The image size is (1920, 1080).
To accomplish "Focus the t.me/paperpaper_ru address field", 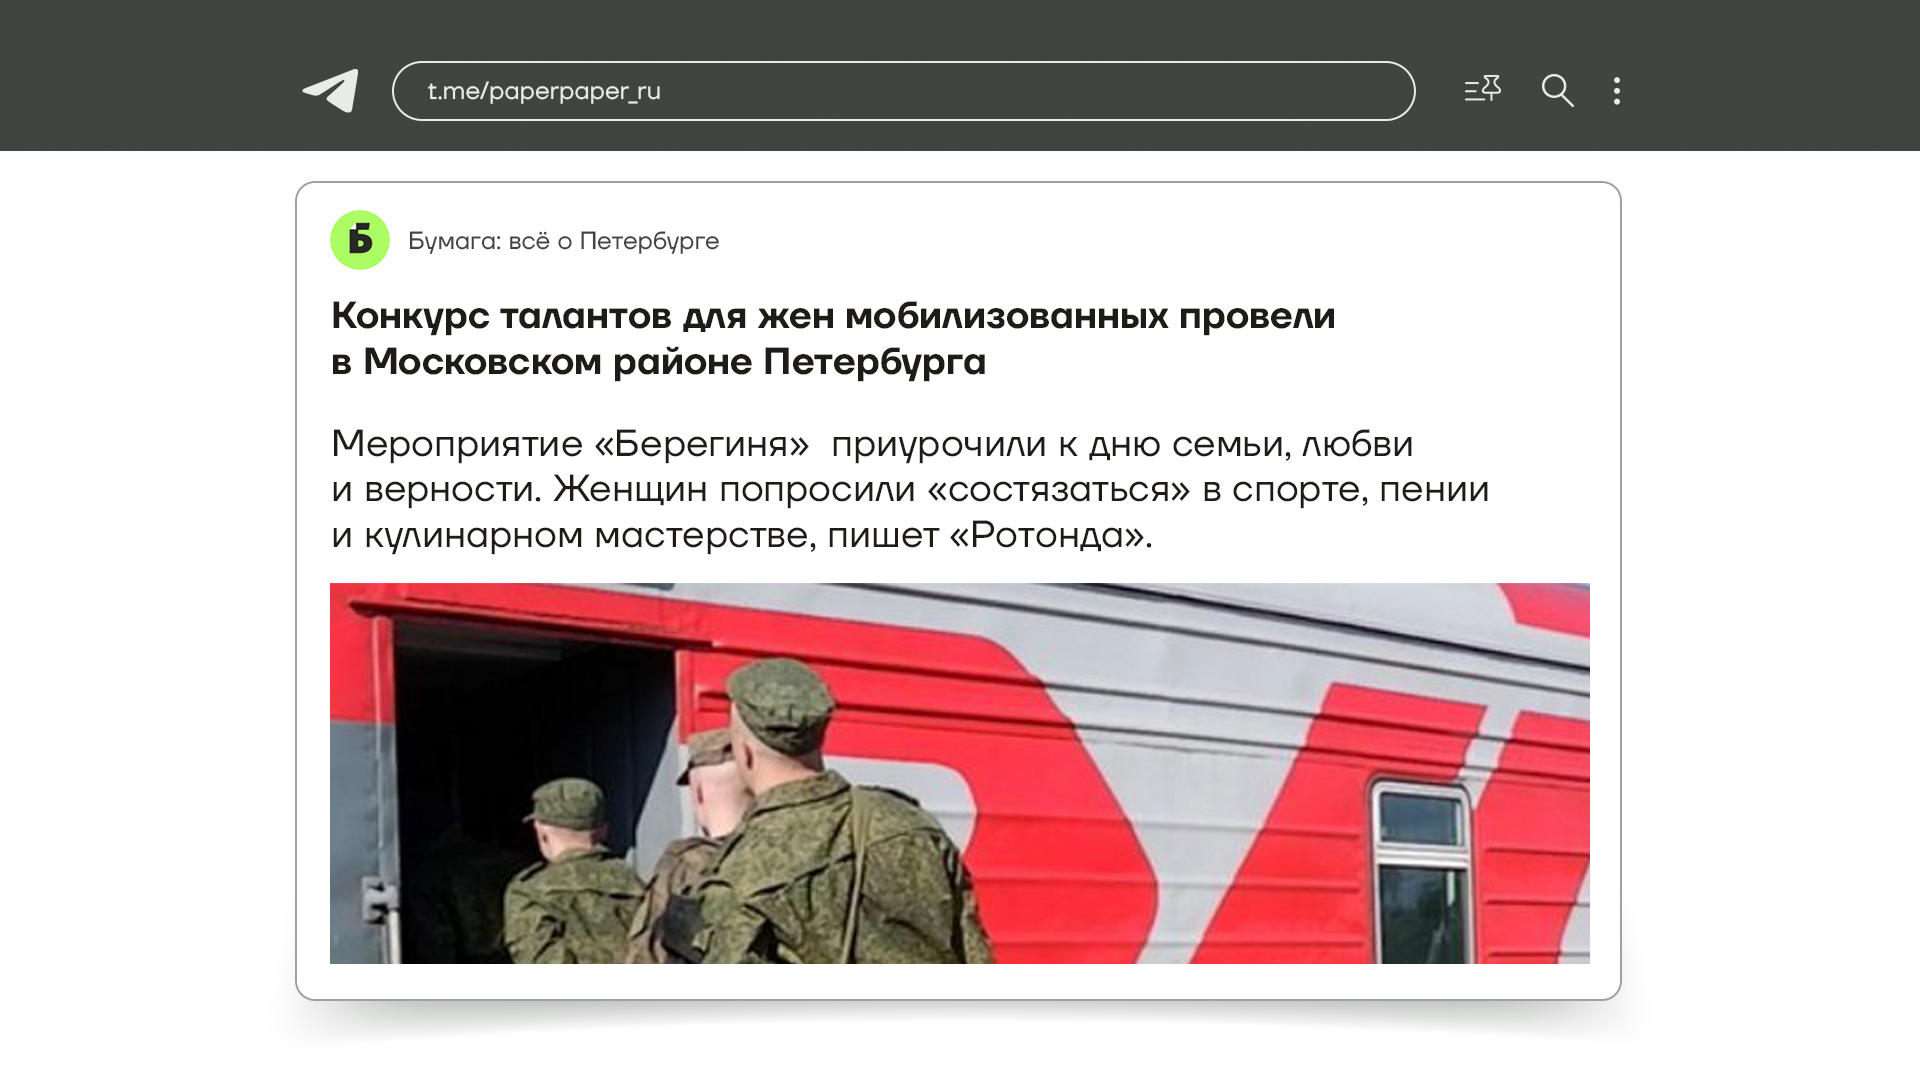I will (903, 91).
